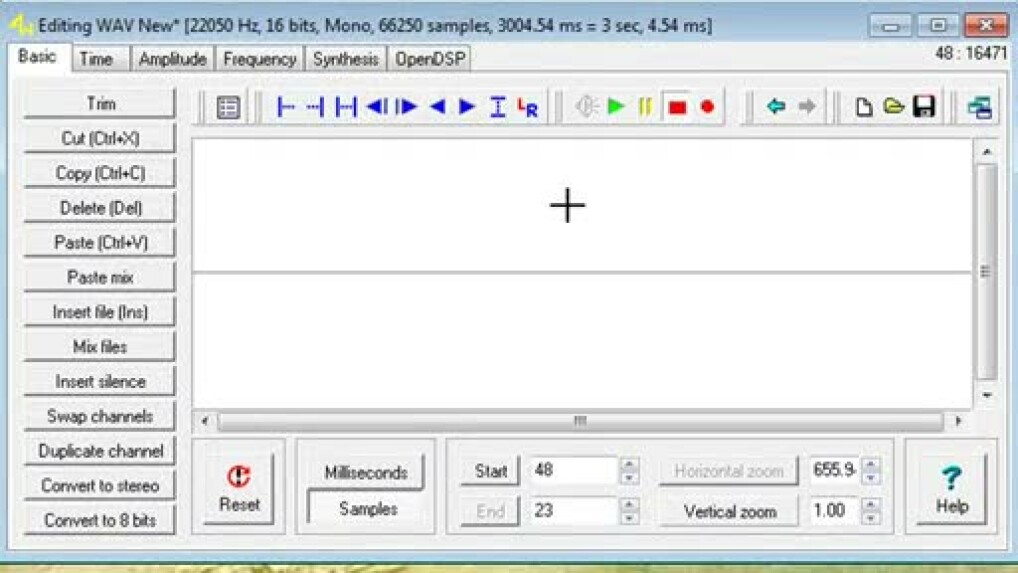This screenshot has width=1018, height=573.
Task: Click the Insert silence button
Action: [100, 382]
